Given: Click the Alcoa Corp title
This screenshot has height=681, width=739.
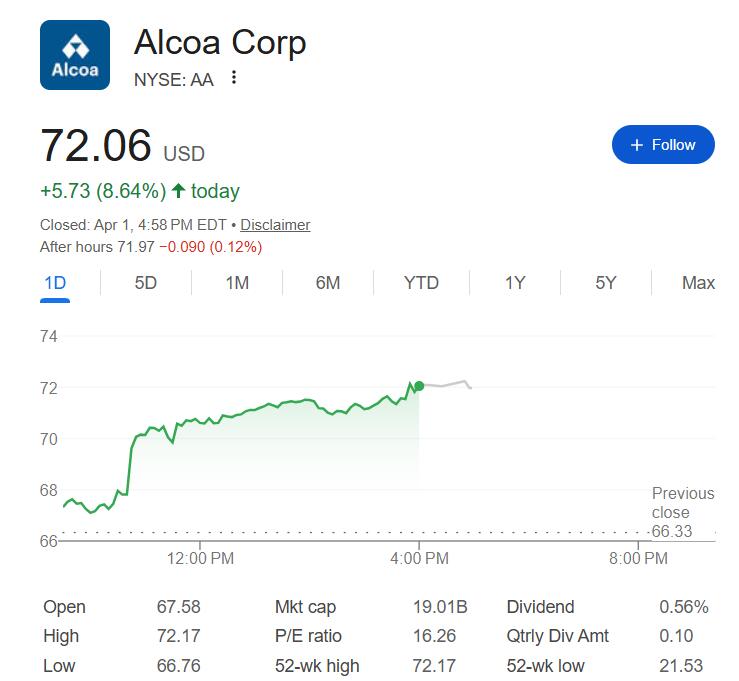Looking at the screenshot, I should click(220, 42).
